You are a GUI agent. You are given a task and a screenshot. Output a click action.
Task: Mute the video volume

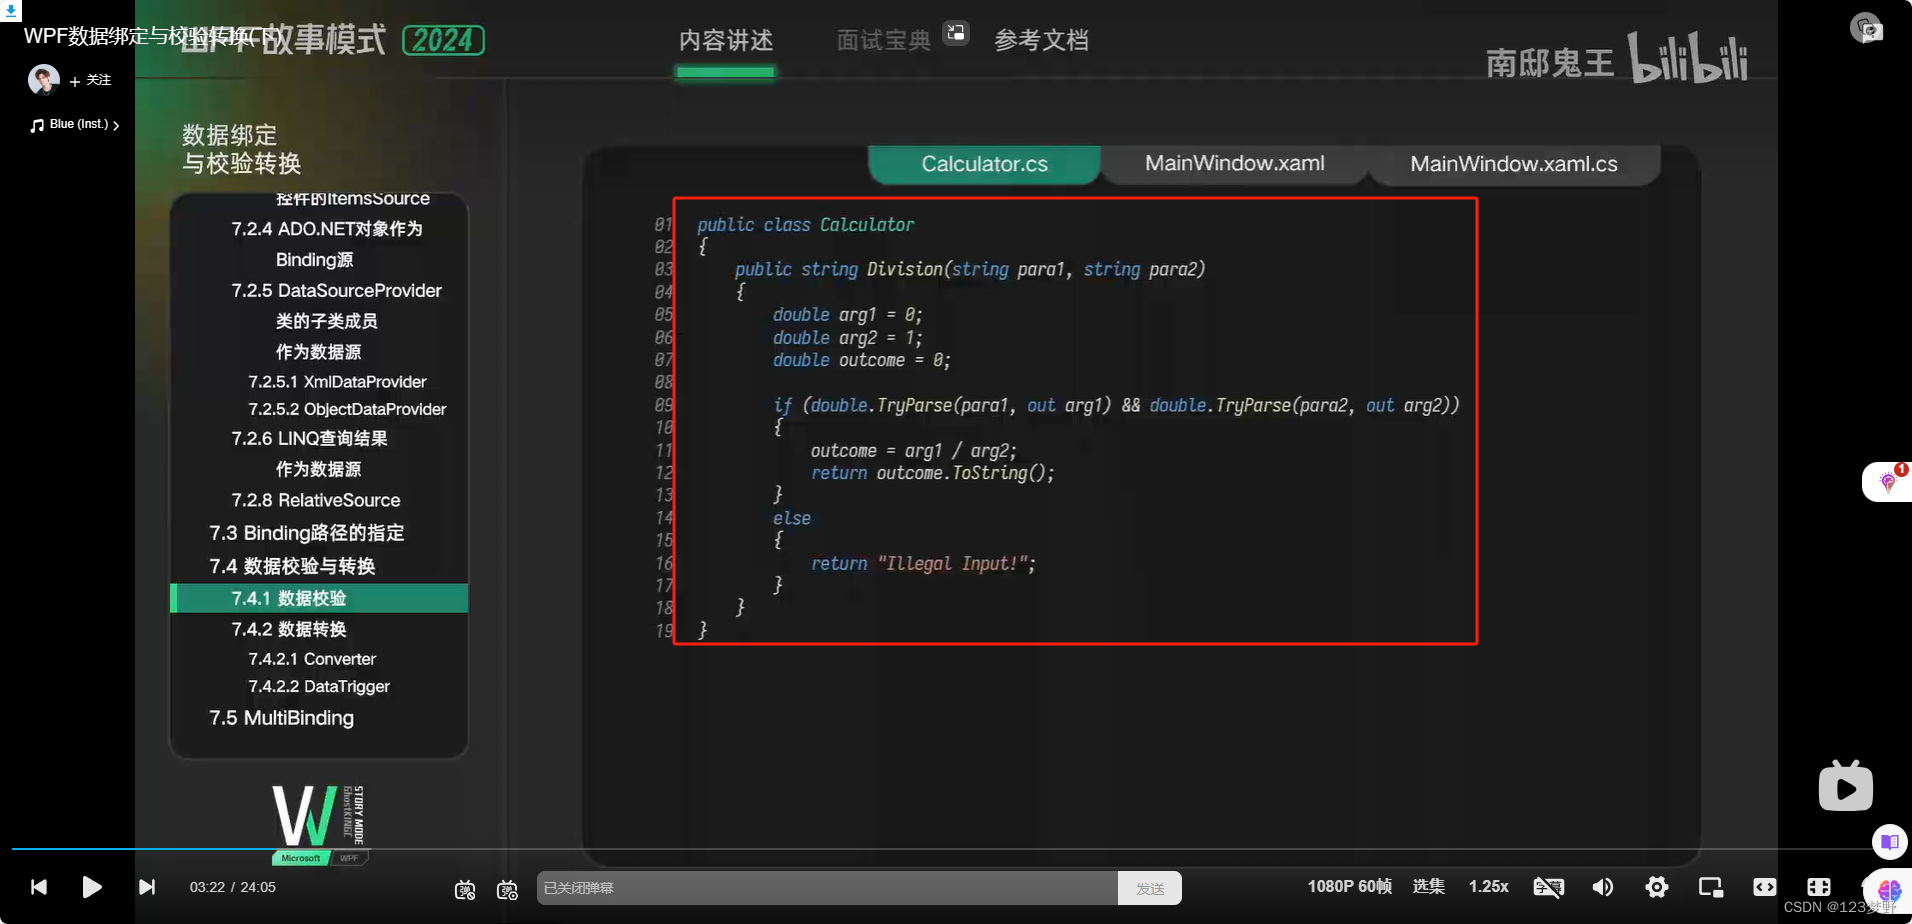[1602, 887]
